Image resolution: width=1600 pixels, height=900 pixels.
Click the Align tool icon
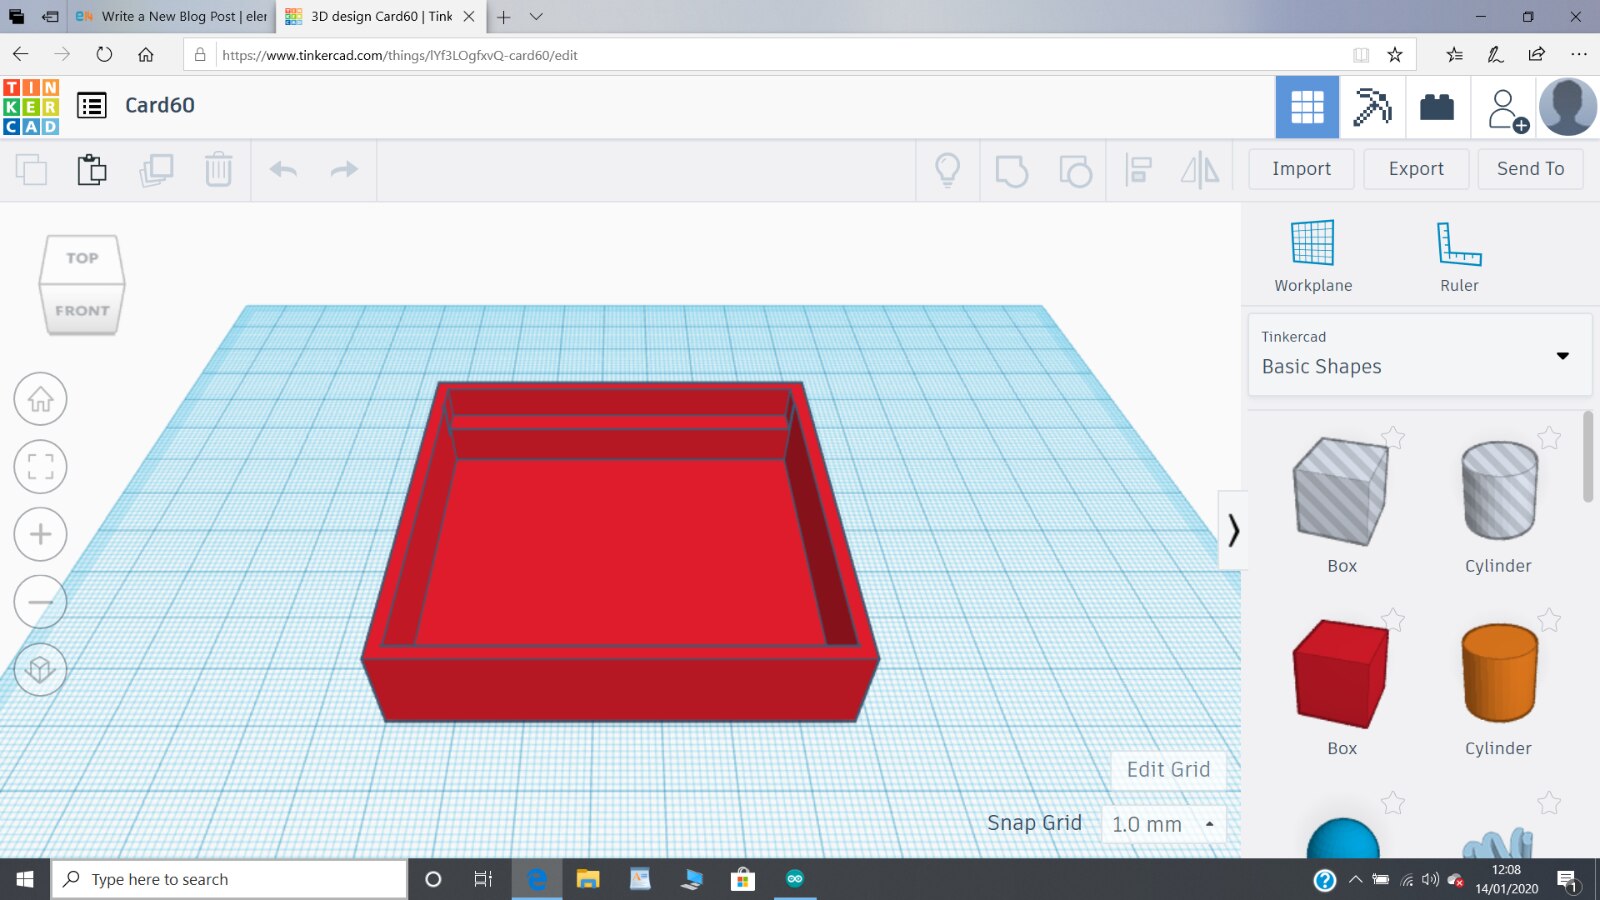tap(1138, 170)
